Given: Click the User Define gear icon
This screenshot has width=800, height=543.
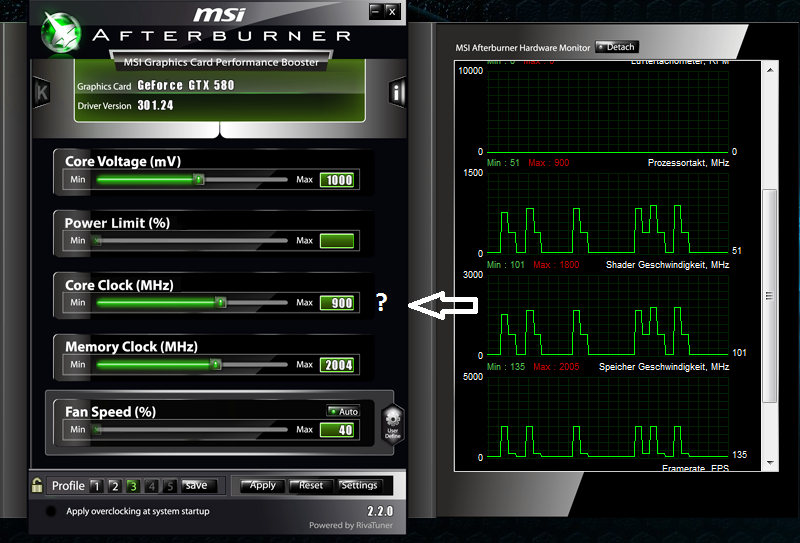Looking at the screenshot, I should 392,424.
